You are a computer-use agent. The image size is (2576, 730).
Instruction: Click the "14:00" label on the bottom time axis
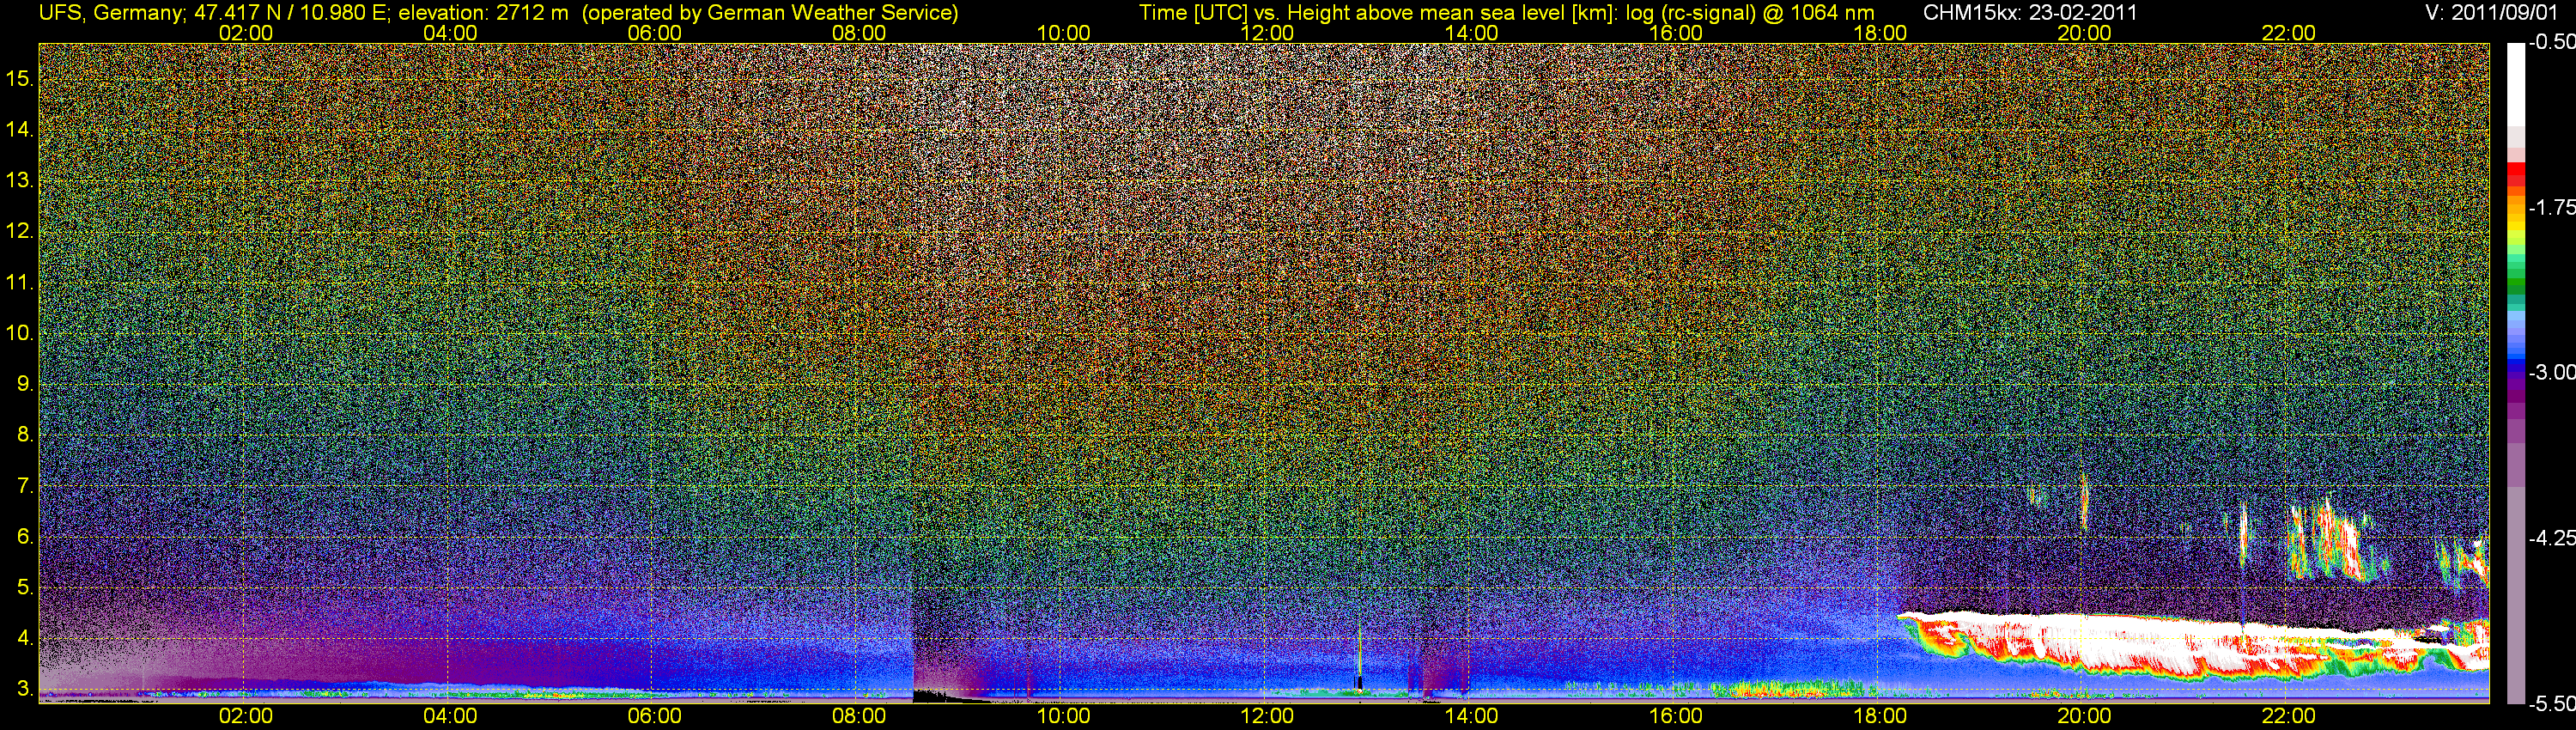[x=1472, y=716]
